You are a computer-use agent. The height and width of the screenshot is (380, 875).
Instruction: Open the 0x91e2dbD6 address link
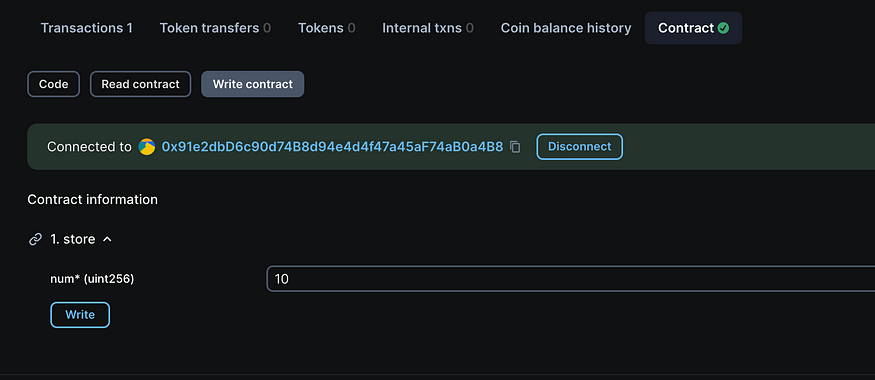(x=332, y=147)
